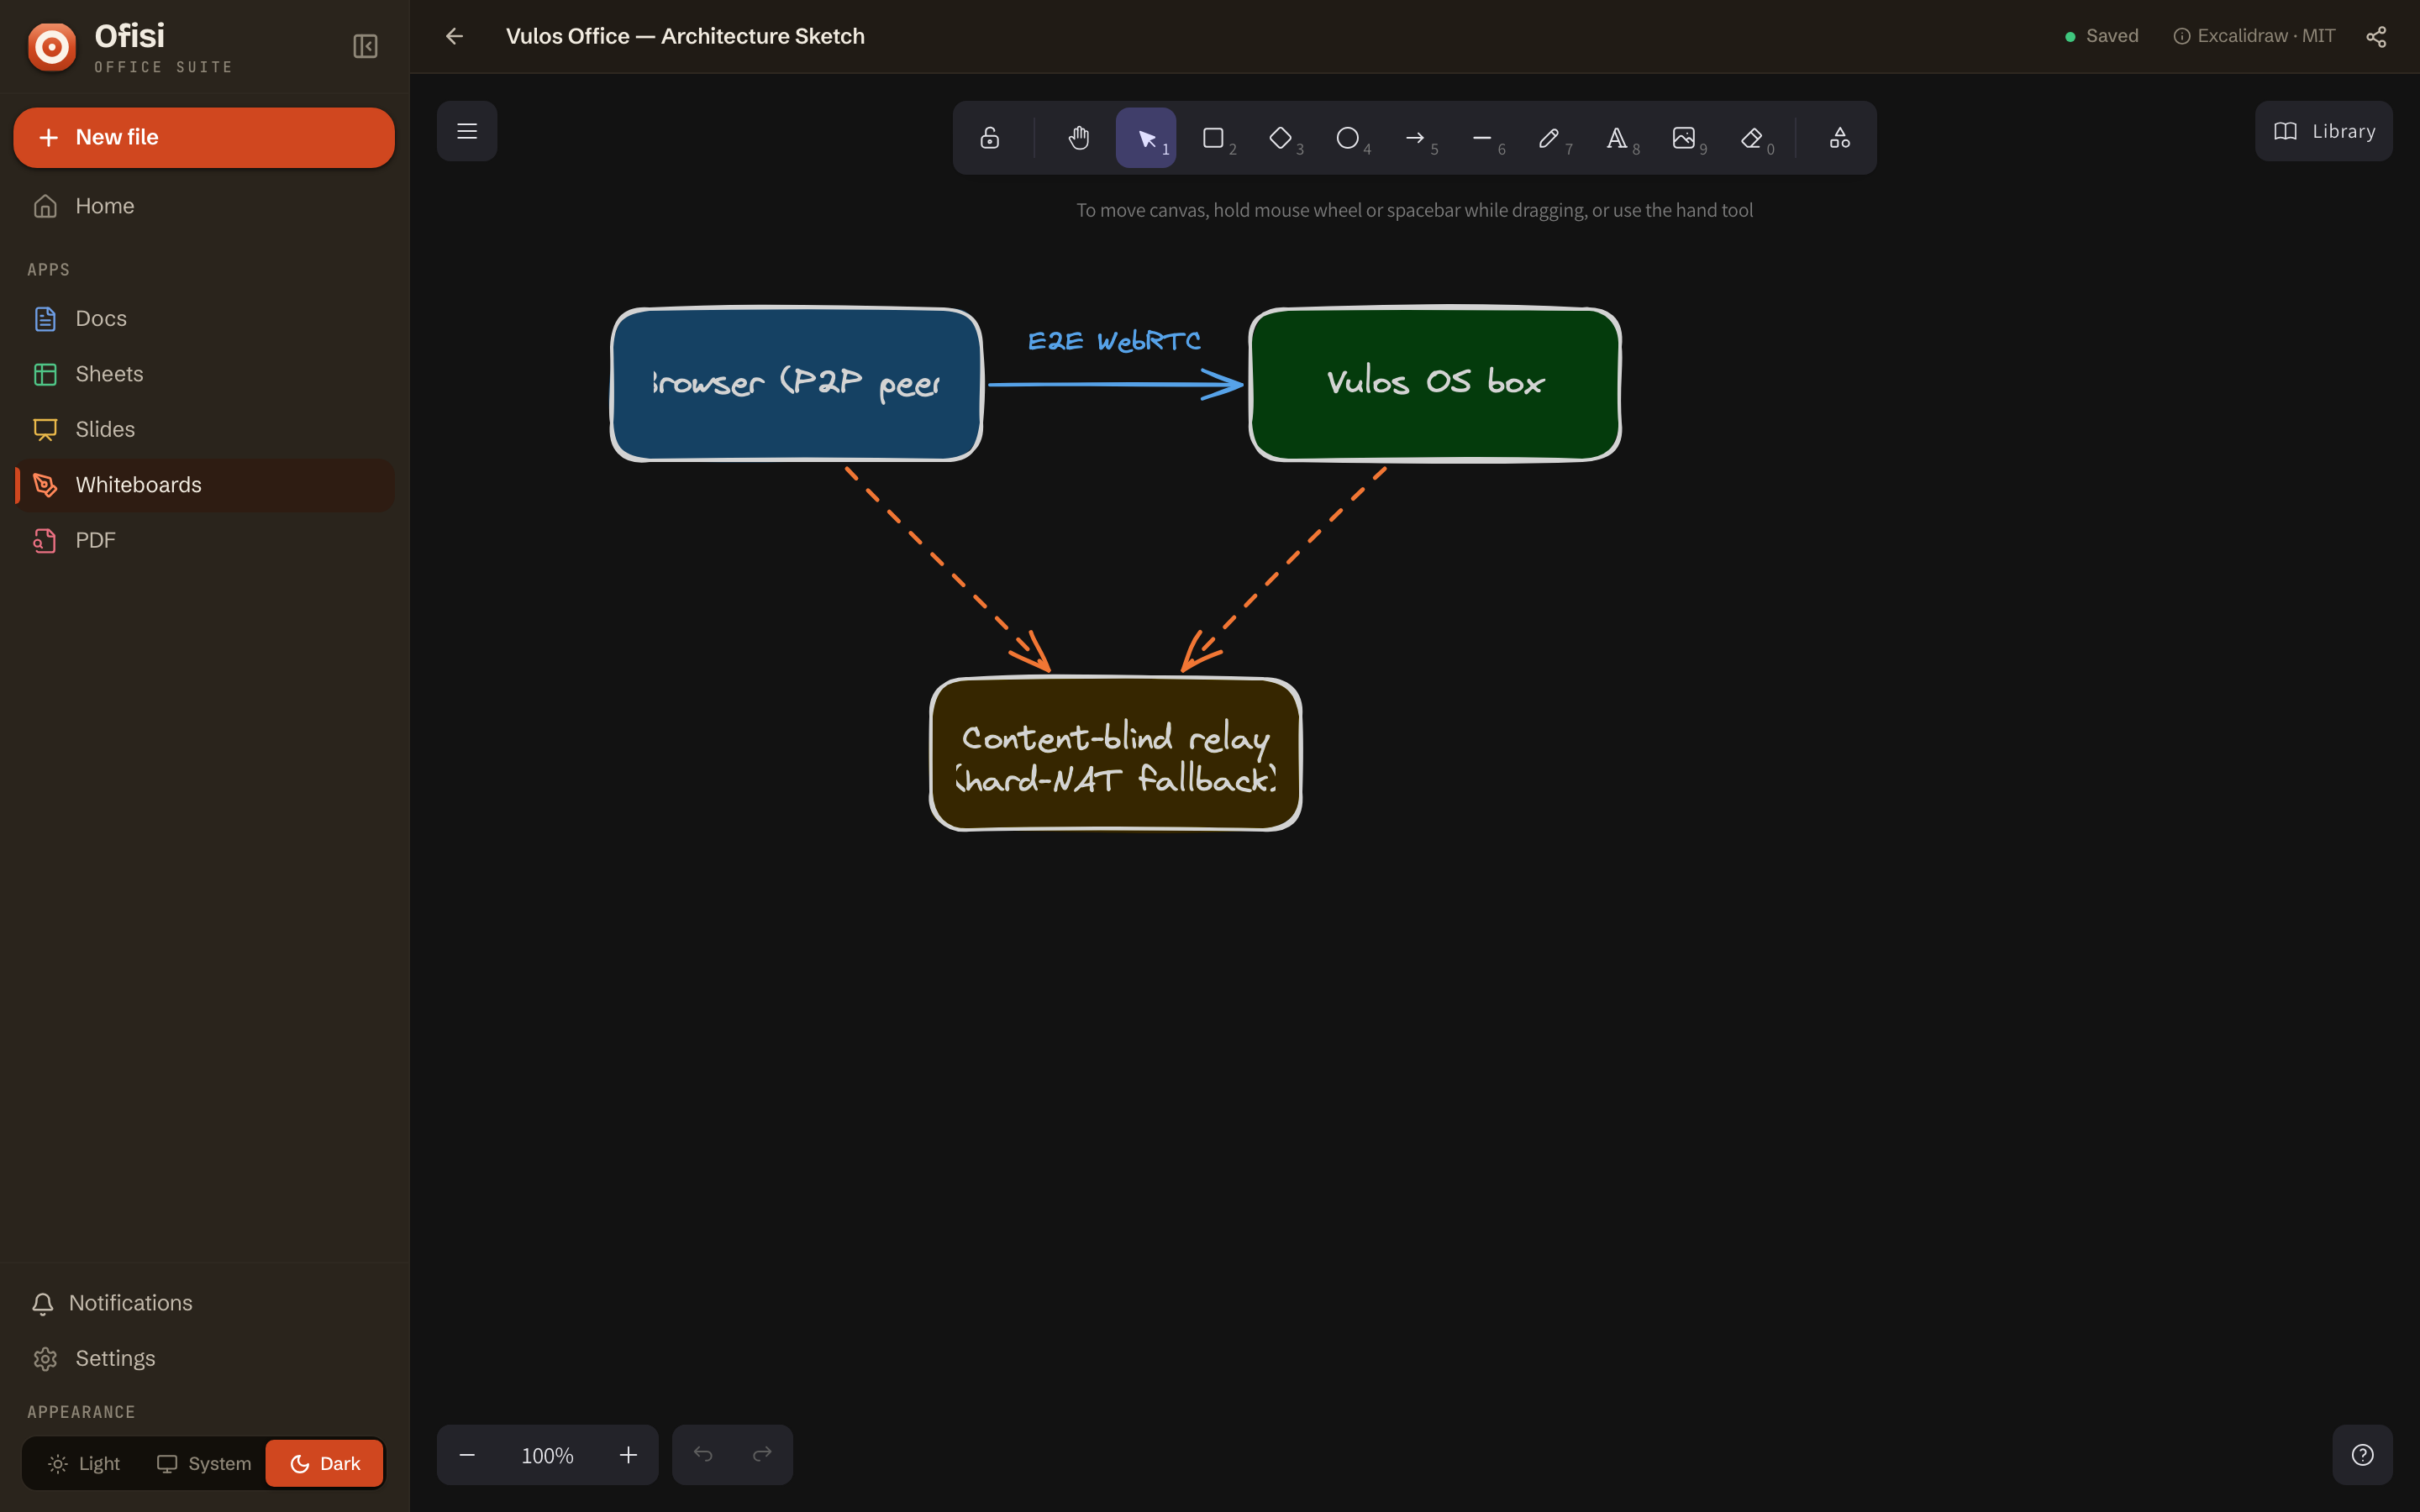Open the Slides app
Screen dimensions: 2420x1512
click(204, 429)
